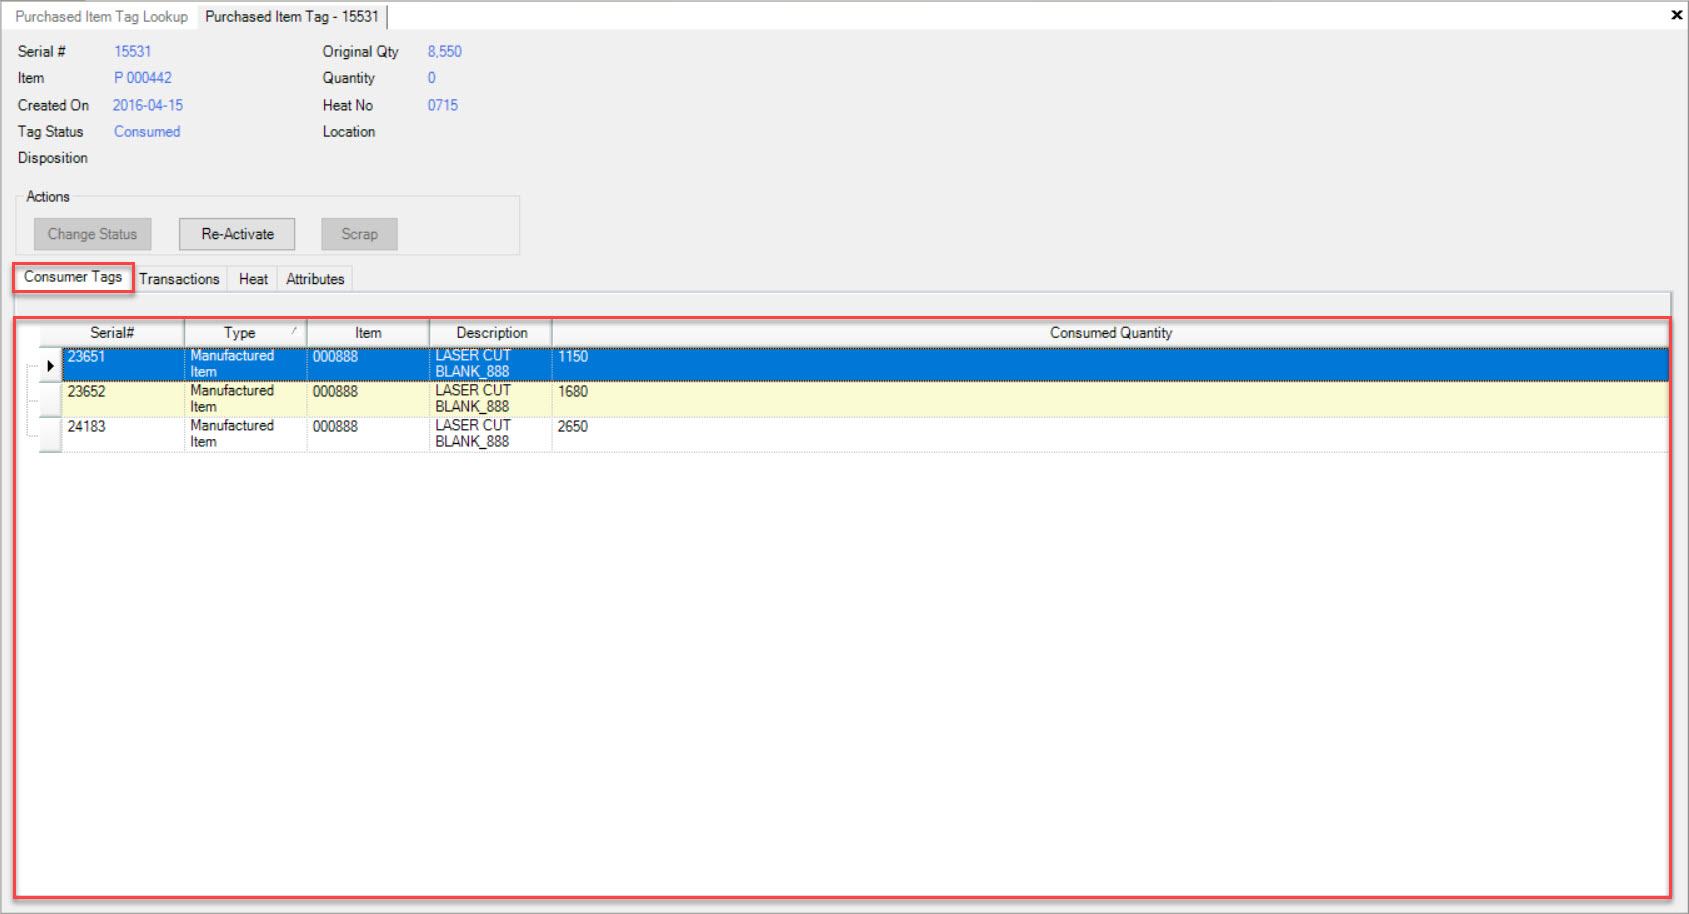Open the Heat tab

click(x=253, y=279)
